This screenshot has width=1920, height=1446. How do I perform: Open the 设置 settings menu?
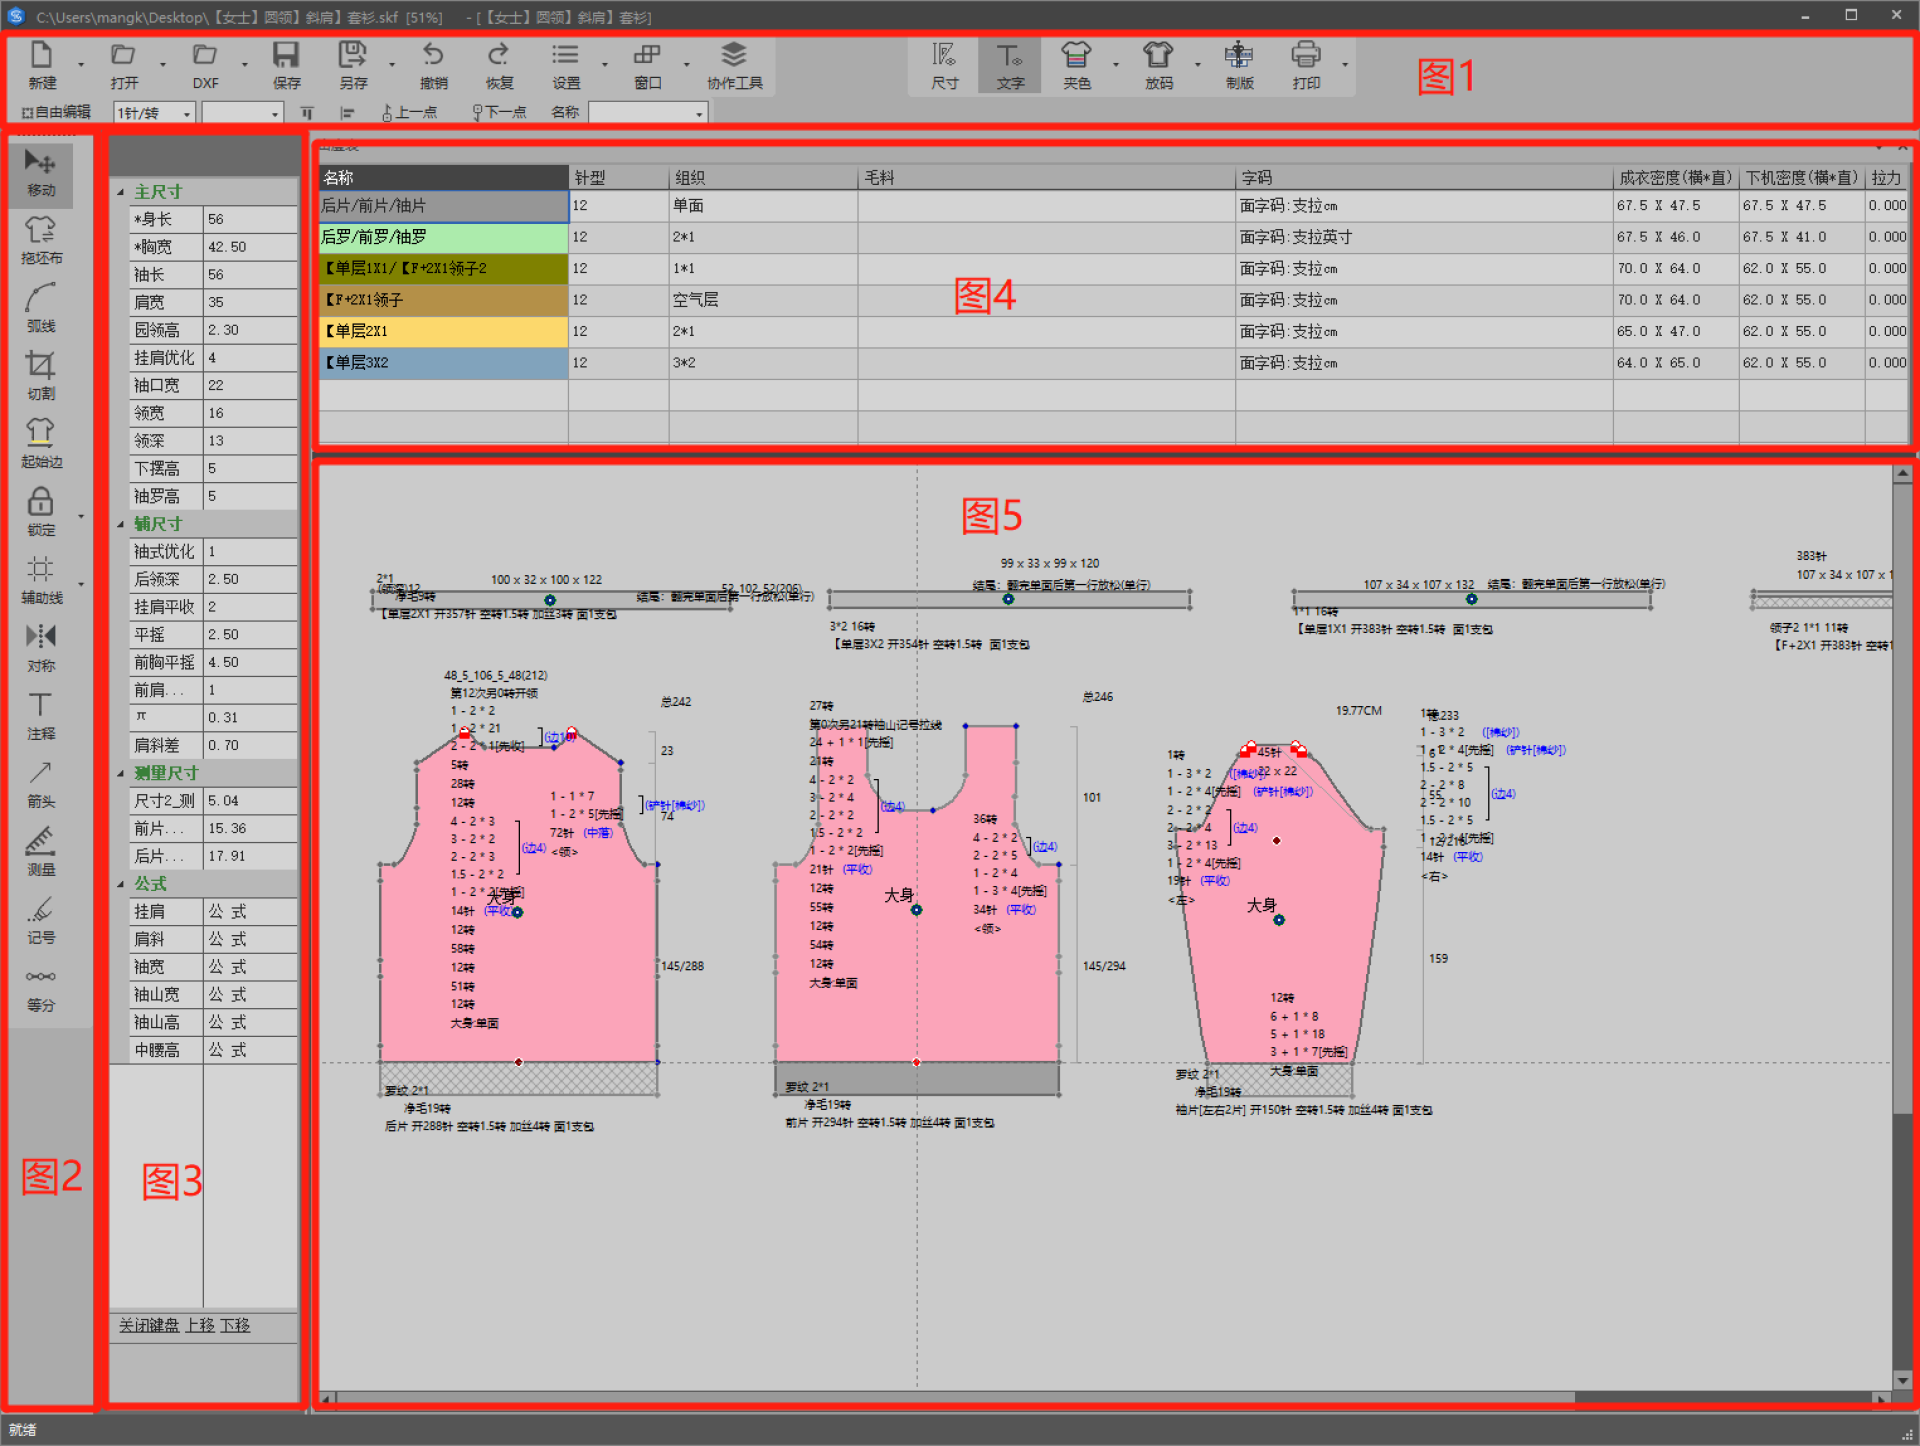[x=565, y=66]
